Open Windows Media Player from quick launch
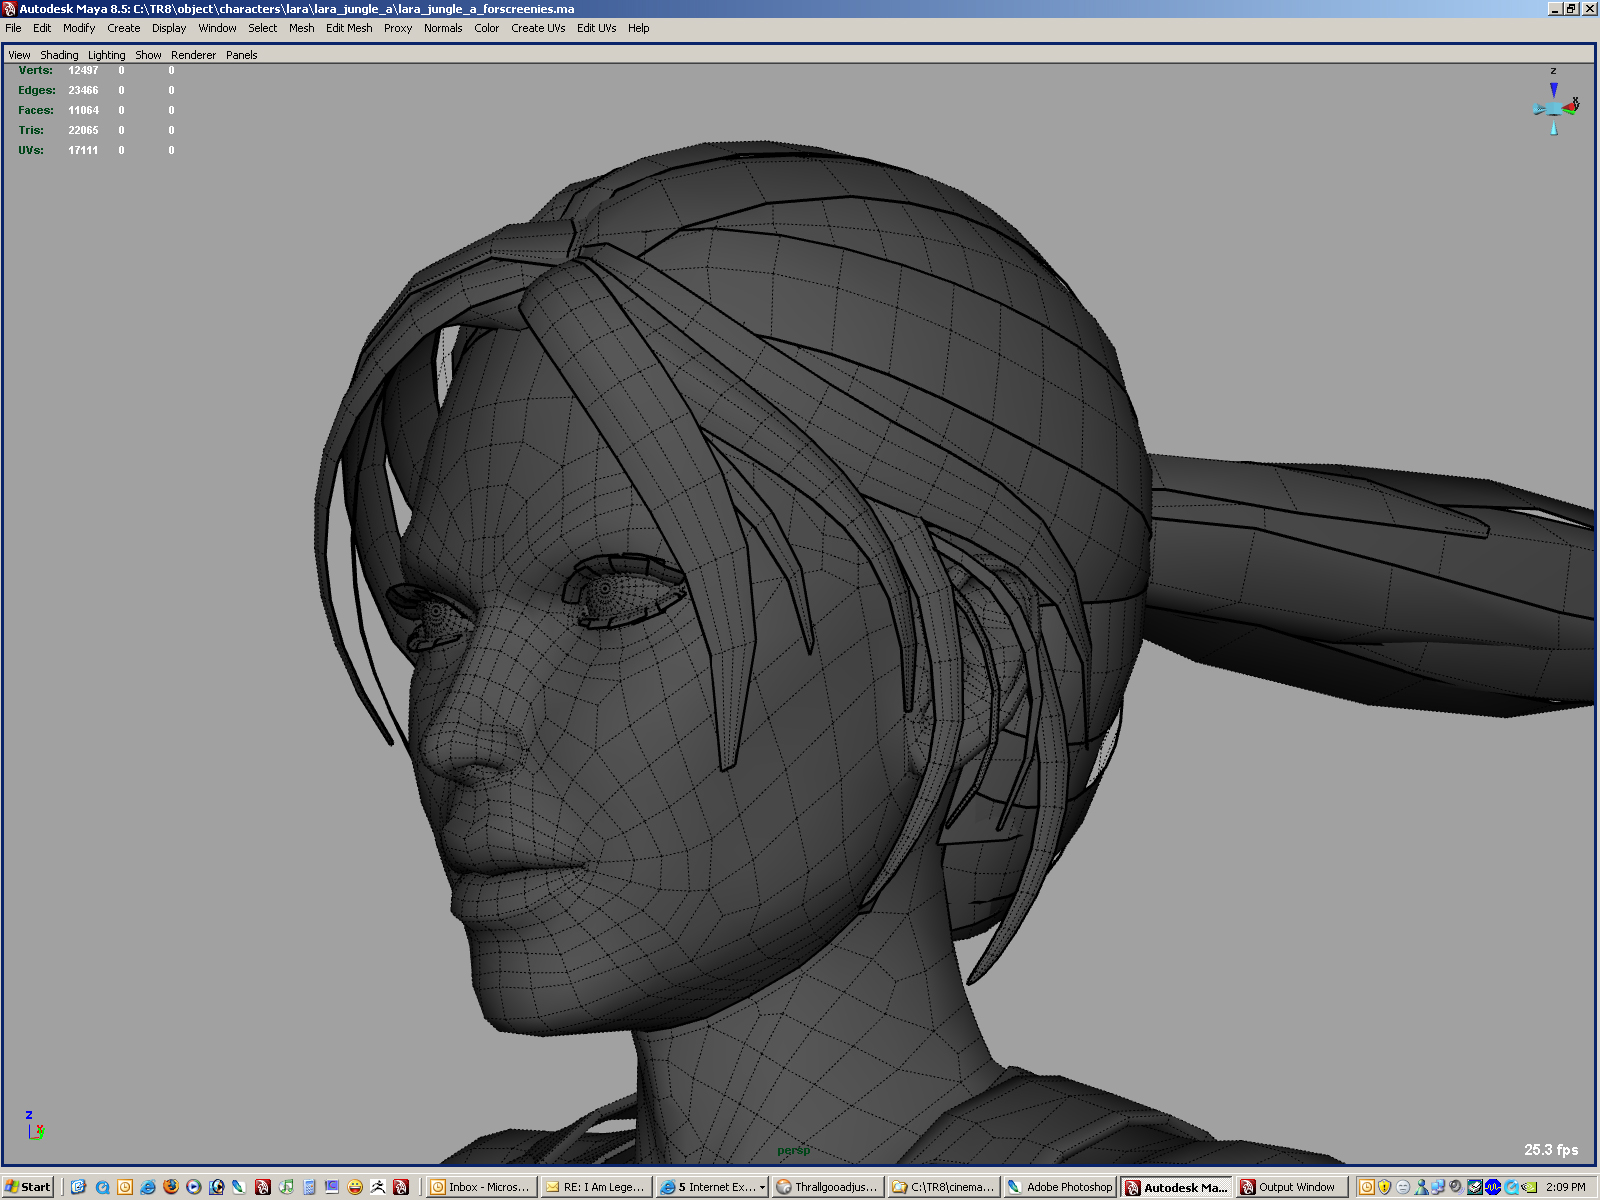1600x1200 pixels. [194, 1187]
